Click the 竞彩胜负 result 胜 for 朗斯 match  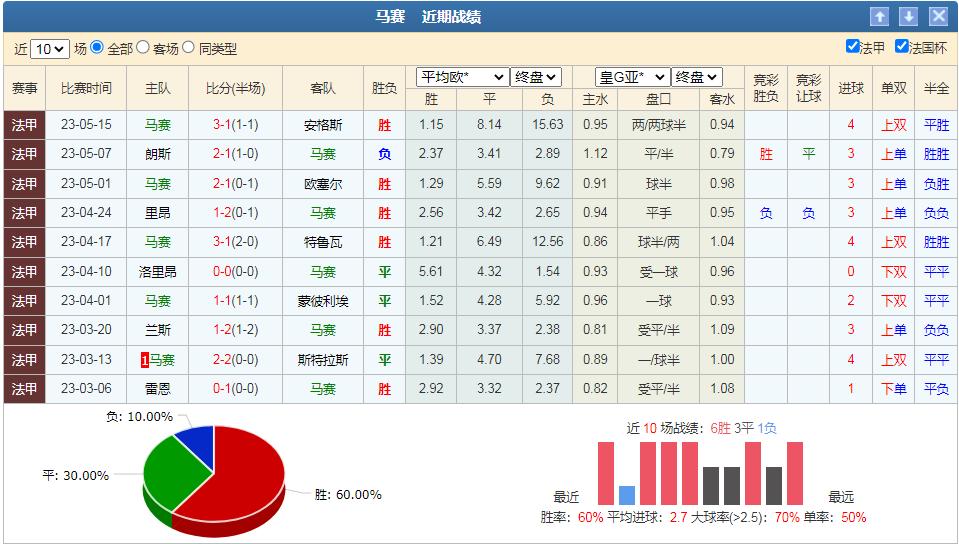pos(766,154)
